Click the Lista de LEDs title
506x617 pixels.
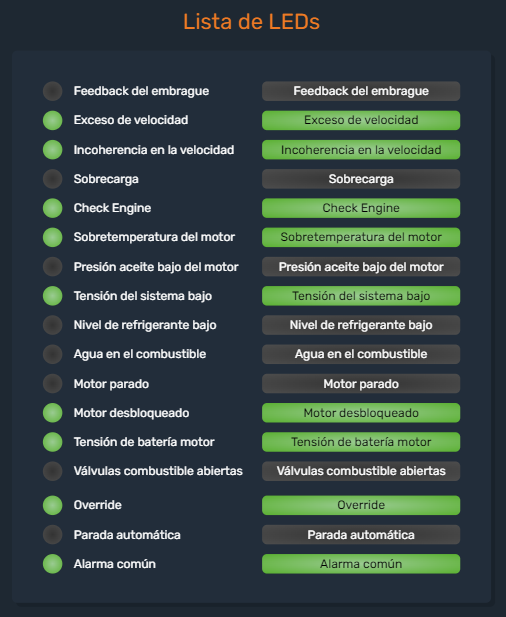tap(251, 22)
